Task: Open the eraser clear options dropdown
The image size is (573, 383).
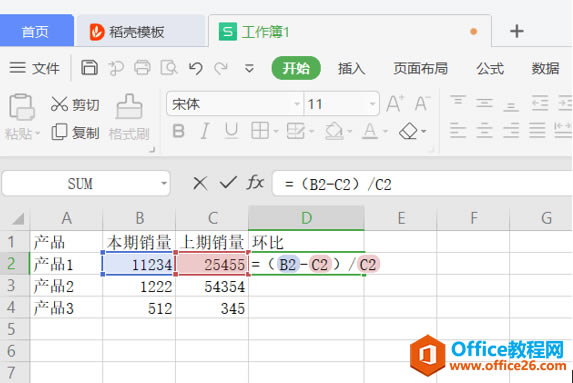Action: coord(424,131)
